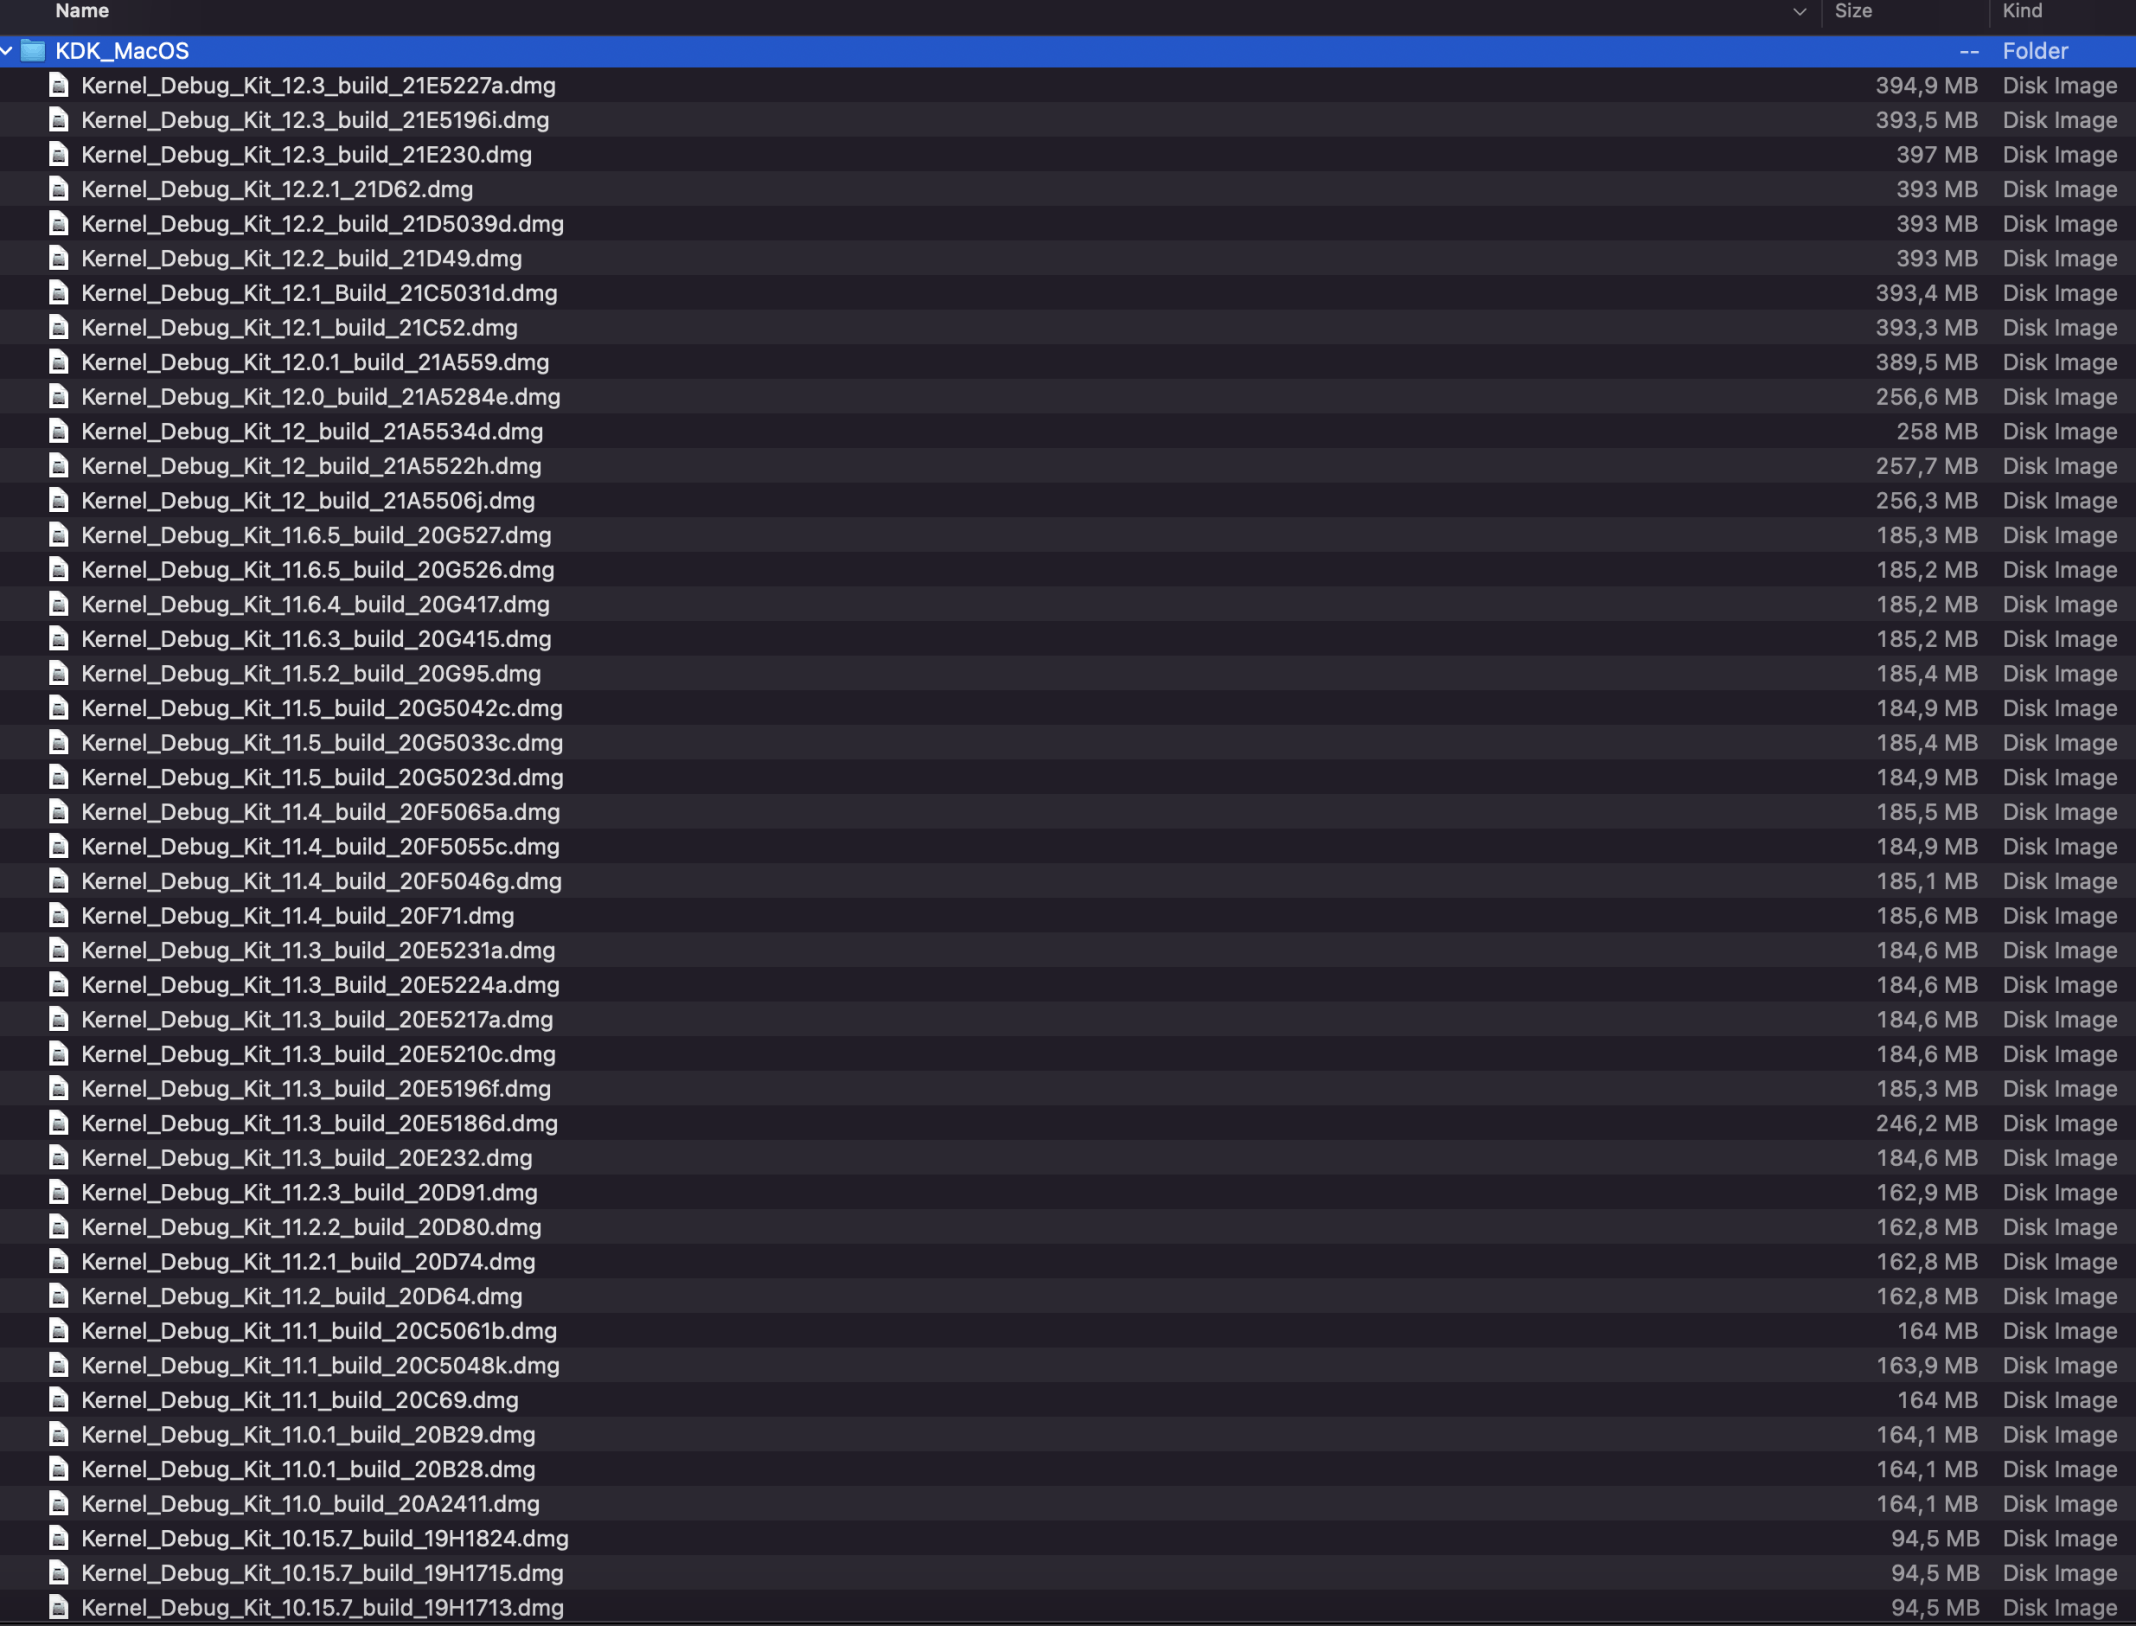The image size is (2136, 1626).
Task: Click file icon of Kernel_Debug_Kit_12_build_21A5534d.dmg
Action: click(x=59, y=432)
